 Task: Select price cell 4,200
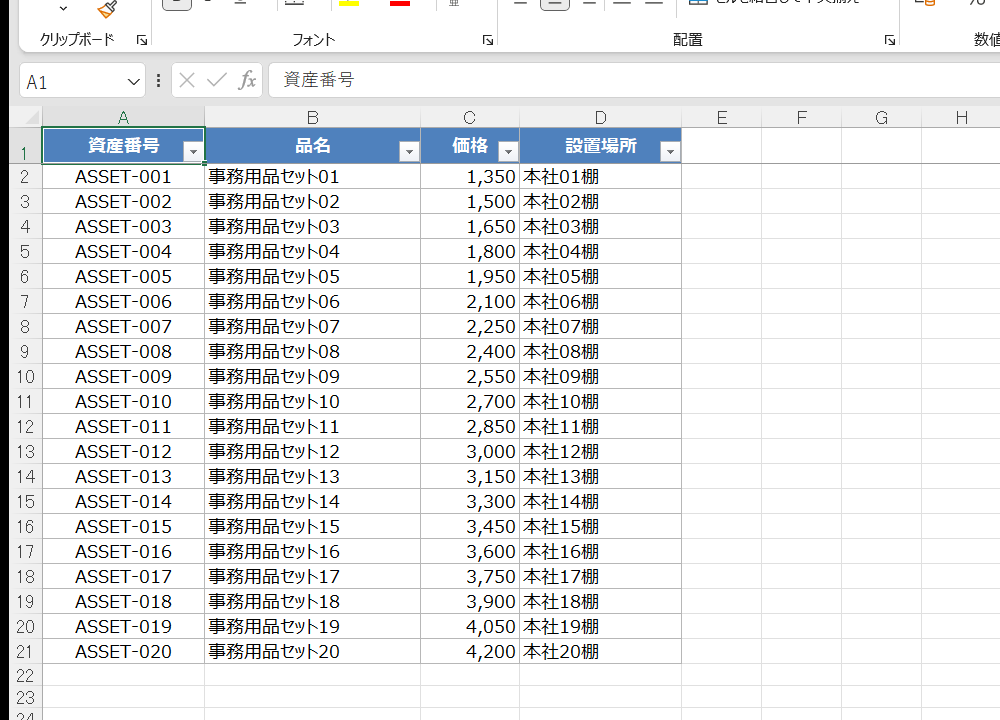(x=470, y=652)
